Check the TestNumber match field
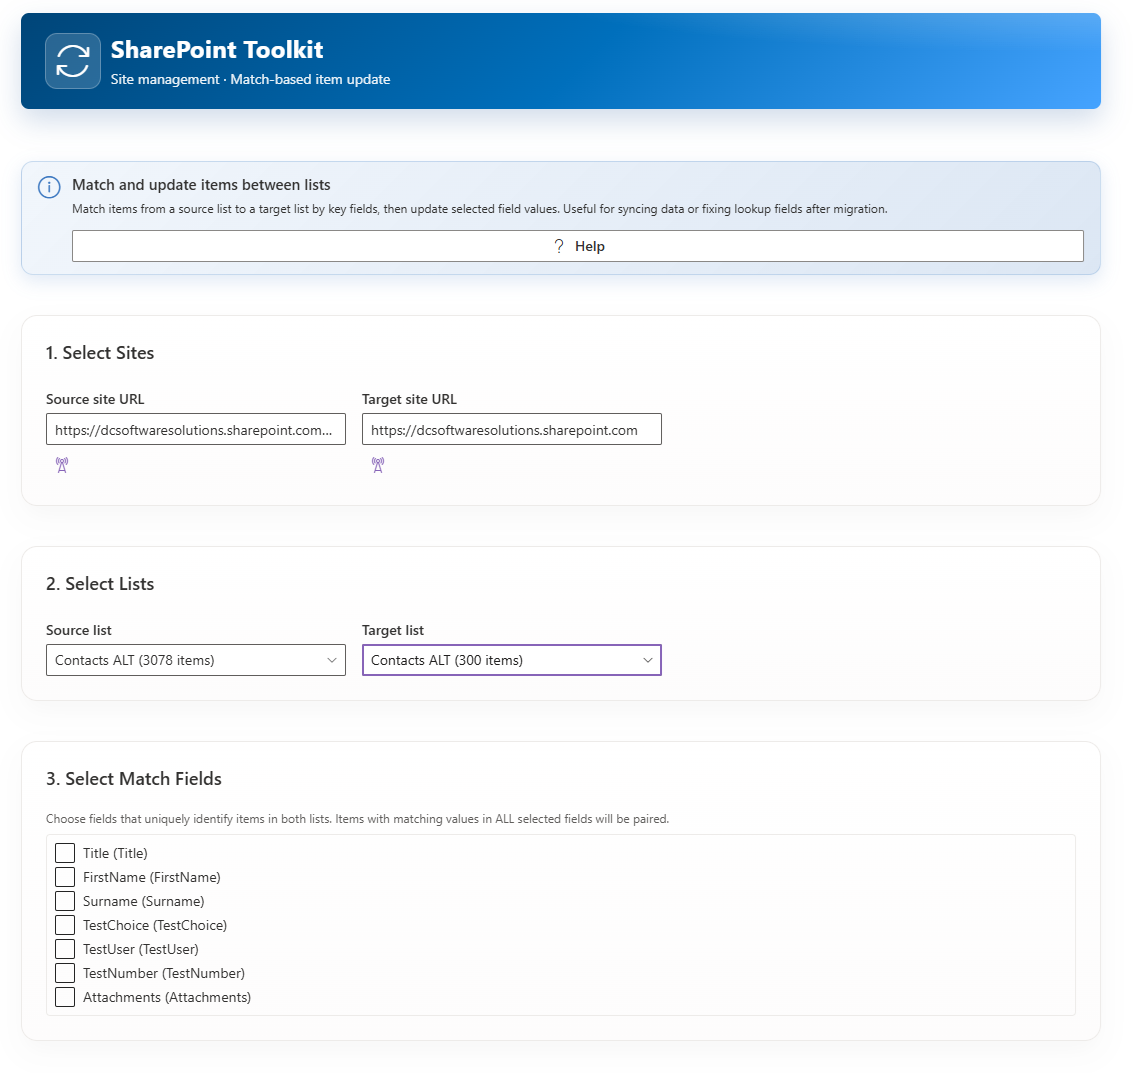The height and width of the screenshot is (1080, 1134). (65, 973)
